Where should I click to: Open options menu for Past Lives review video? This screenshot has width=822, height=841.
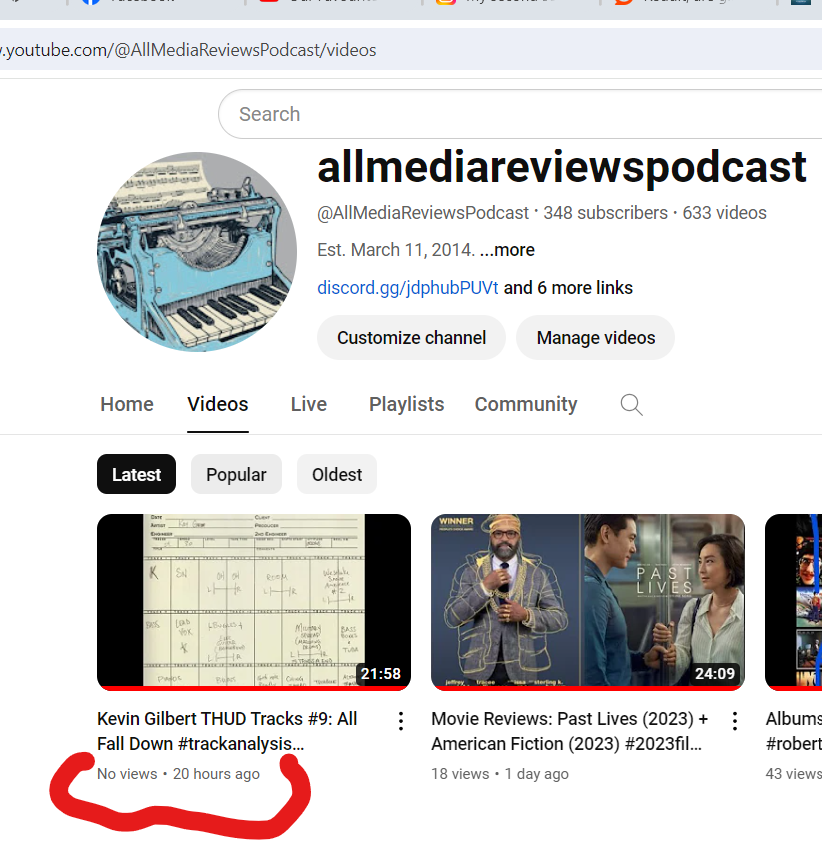coord(735,721)
